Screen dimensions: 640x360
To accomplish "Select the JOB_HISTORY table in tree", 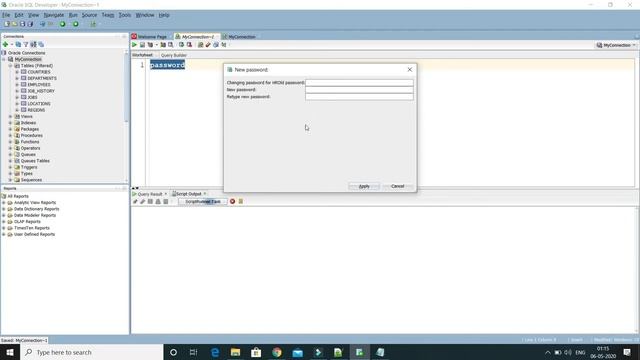I will pos(41,91).
